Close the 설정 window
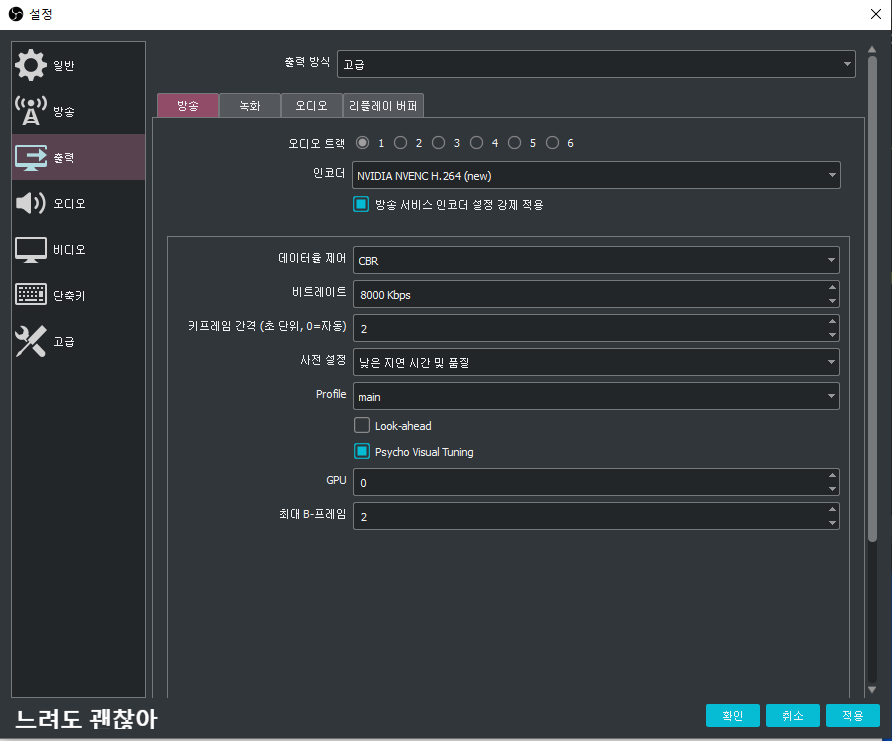The height and width of the screenshot is (741, 892). tap(876, 14)
